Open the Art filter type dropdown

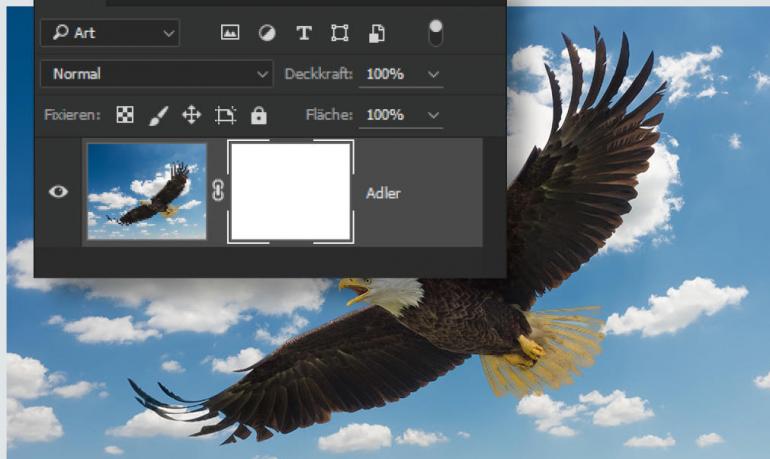110,33
